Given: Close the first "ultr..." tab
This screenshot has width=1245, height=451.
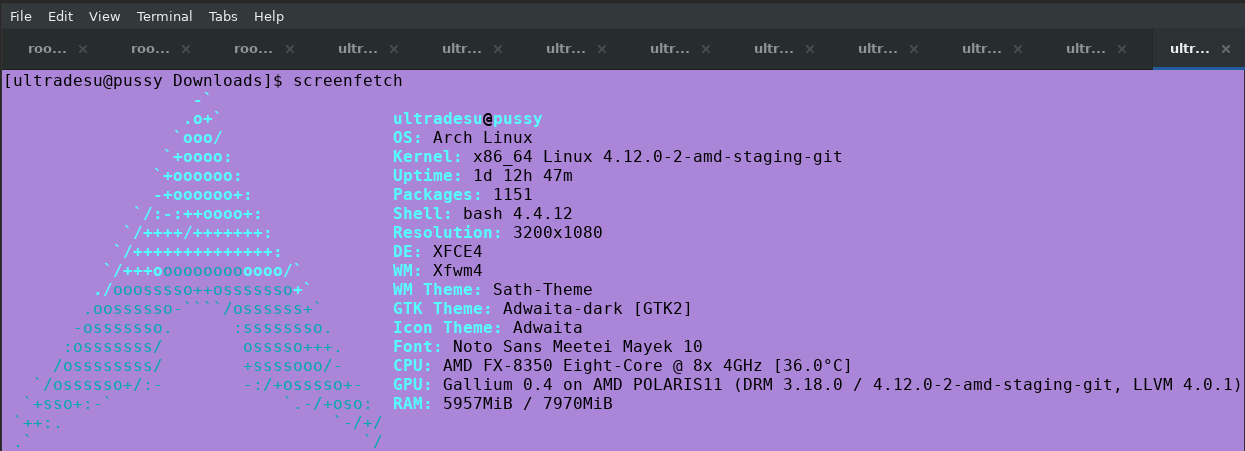Looking at the screenshot, I should 394,49.
